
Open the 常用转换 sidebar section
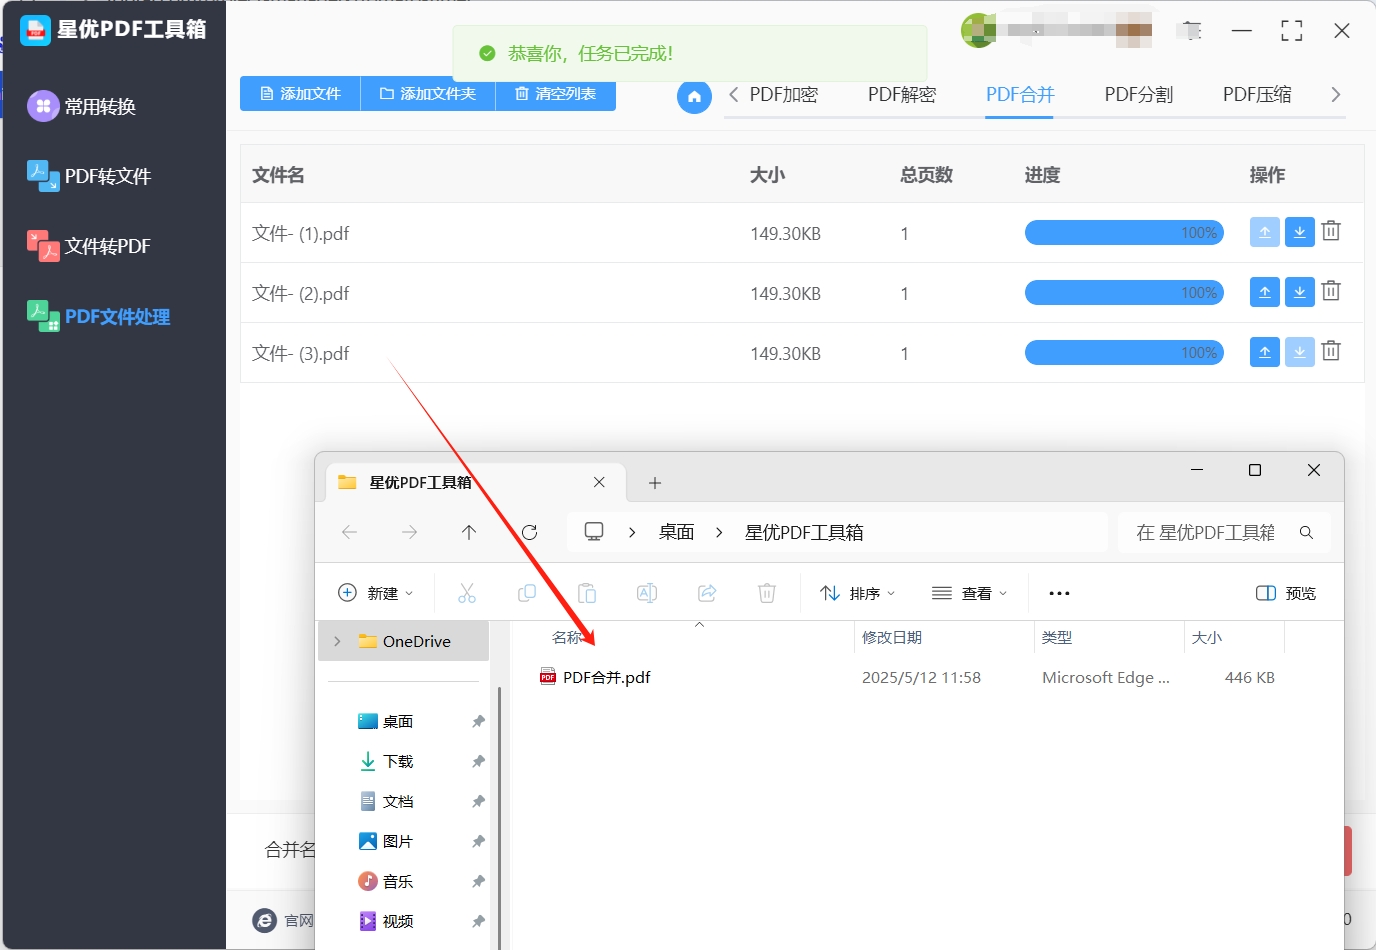82,106
